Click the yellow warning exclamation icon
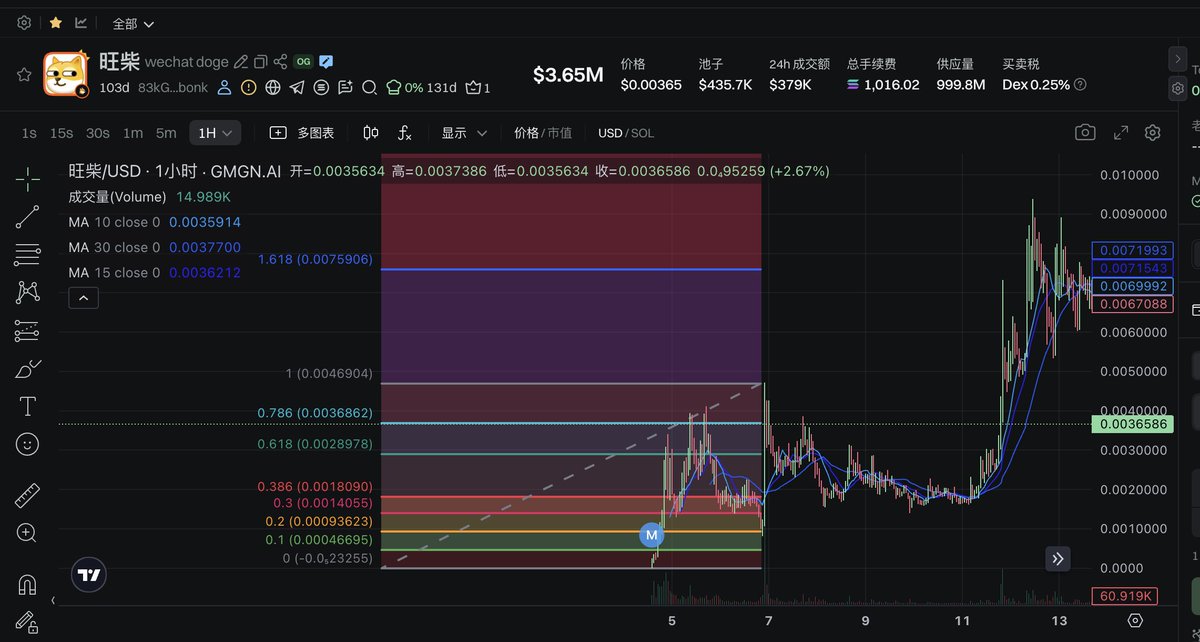Image resolution: width=1200 pixels, height=642 pixels. tap(249, 88)
